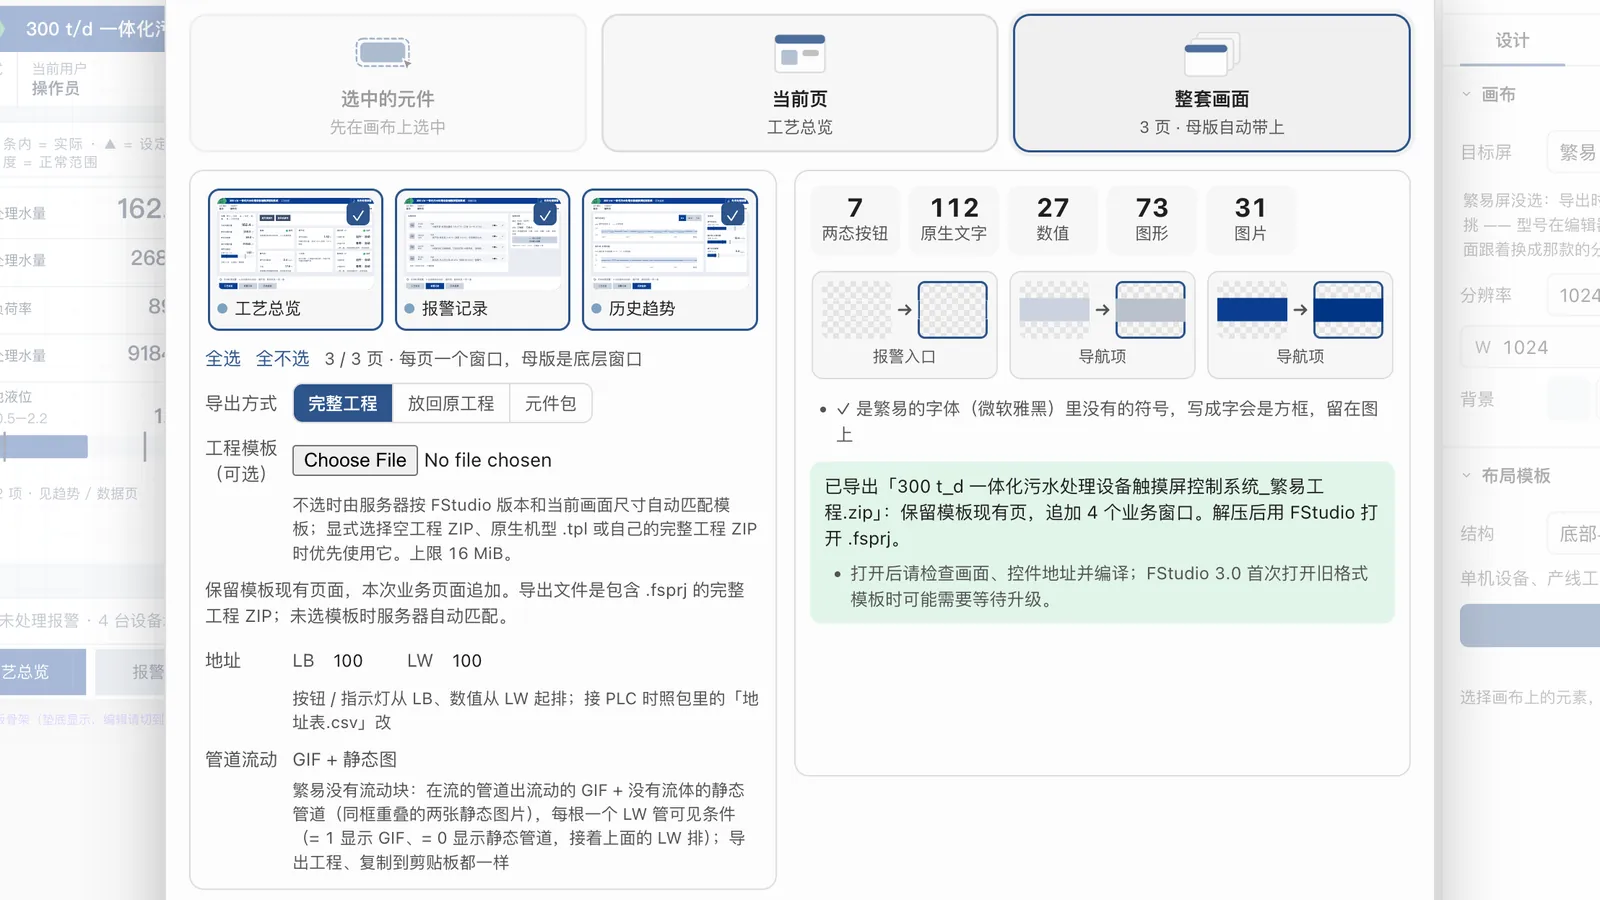Click the W 1024 width field
This screenshot has height=900, width=1600.
click(x=1530, y=347)
